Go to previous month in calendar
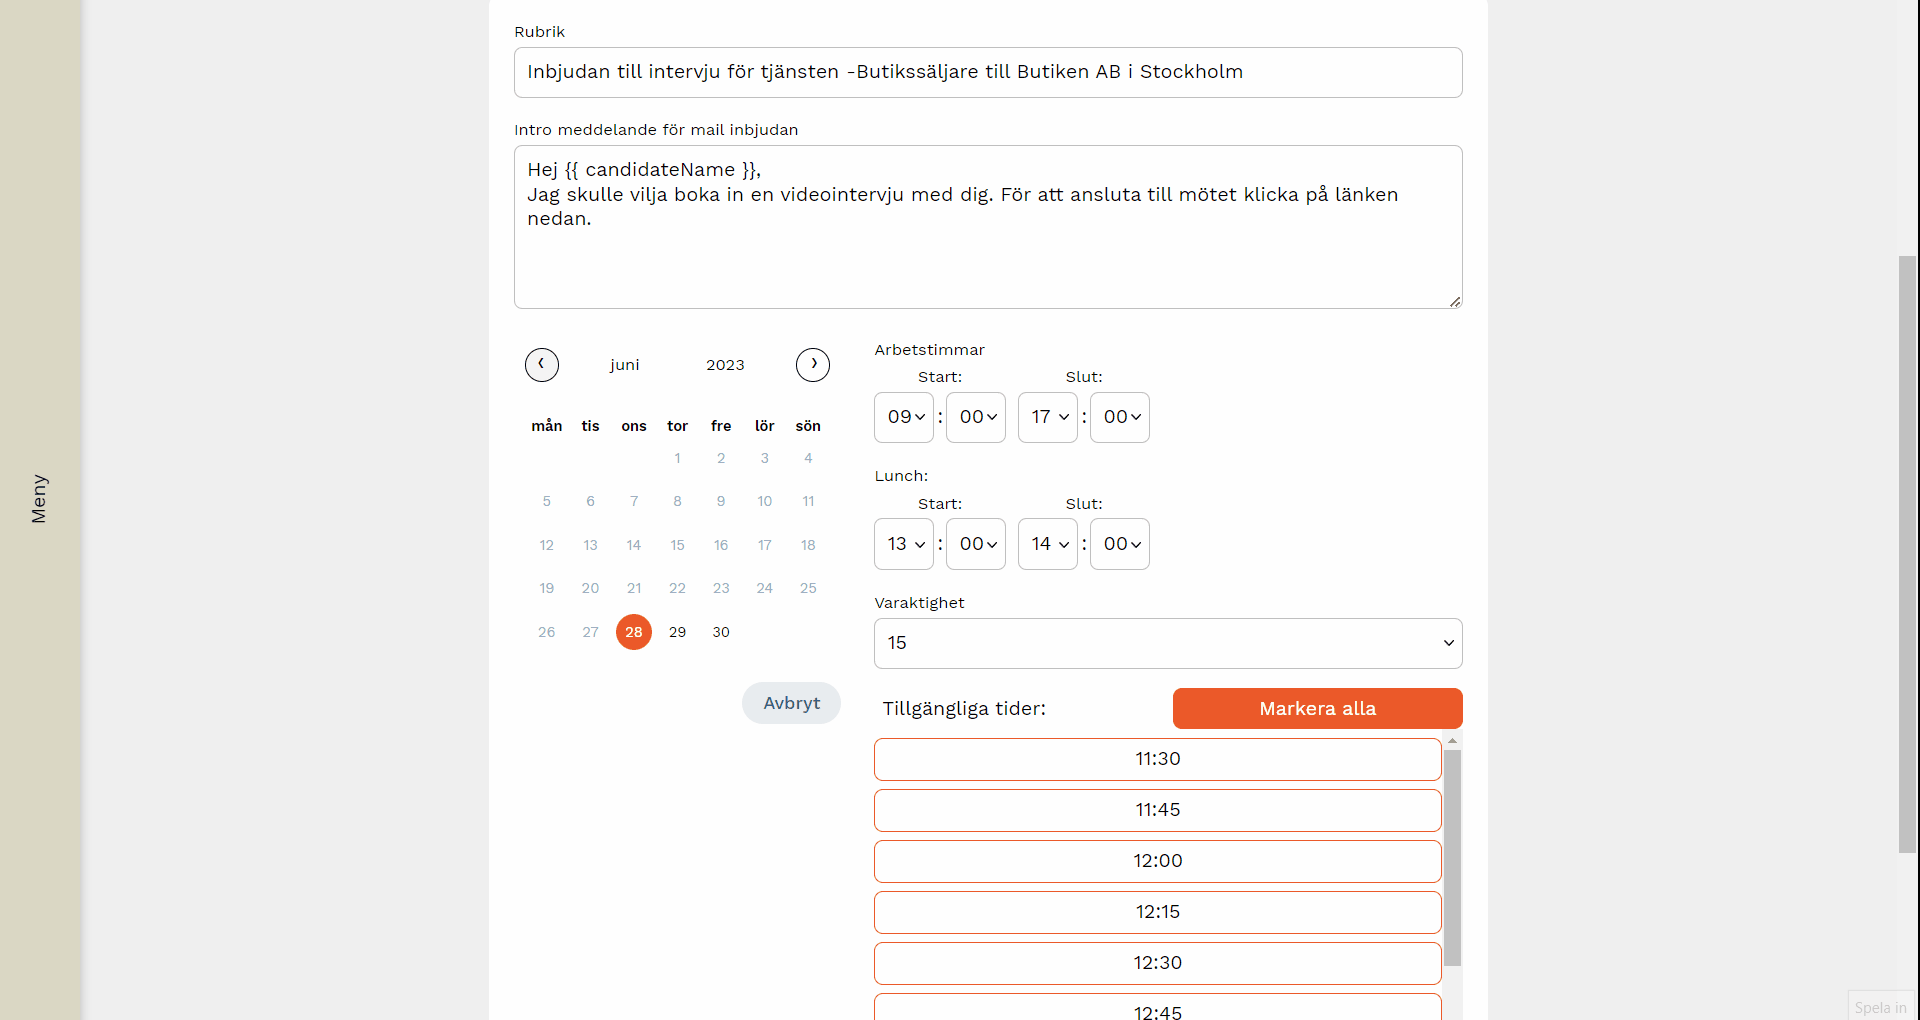Screen dimensions: 1920x1020 (x=541, y=365)
